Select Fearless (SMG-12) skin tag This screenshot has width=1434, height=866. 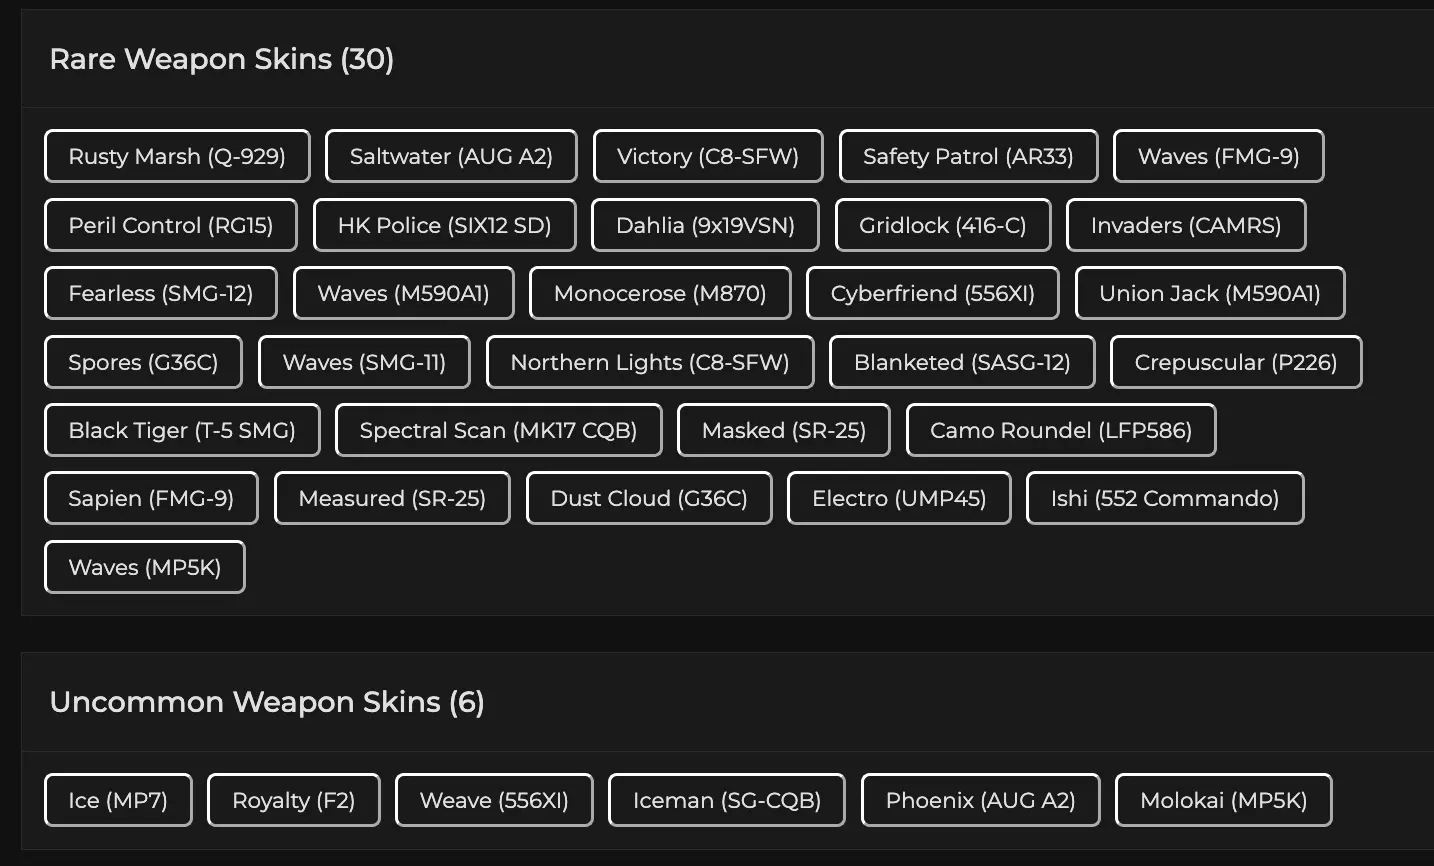click(x=160, y=293)
